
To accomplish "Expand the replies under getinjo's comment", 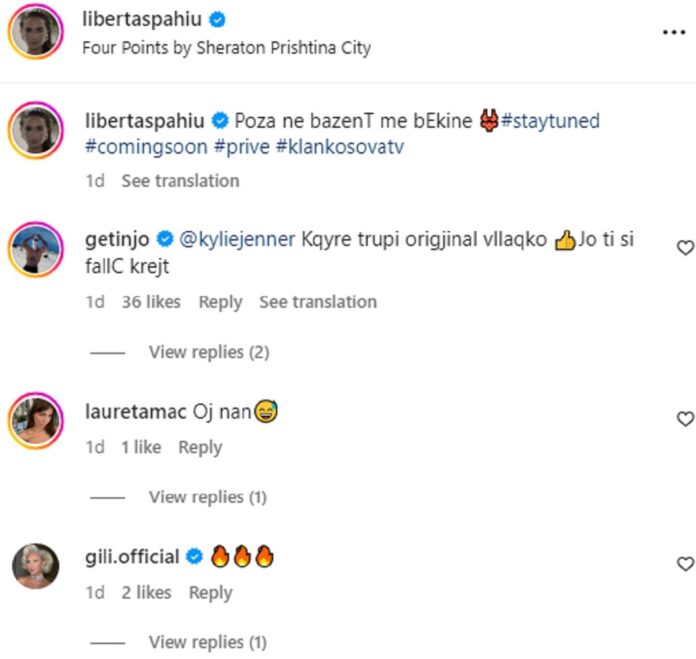I will pyautogui.click(x=208, y=352).
